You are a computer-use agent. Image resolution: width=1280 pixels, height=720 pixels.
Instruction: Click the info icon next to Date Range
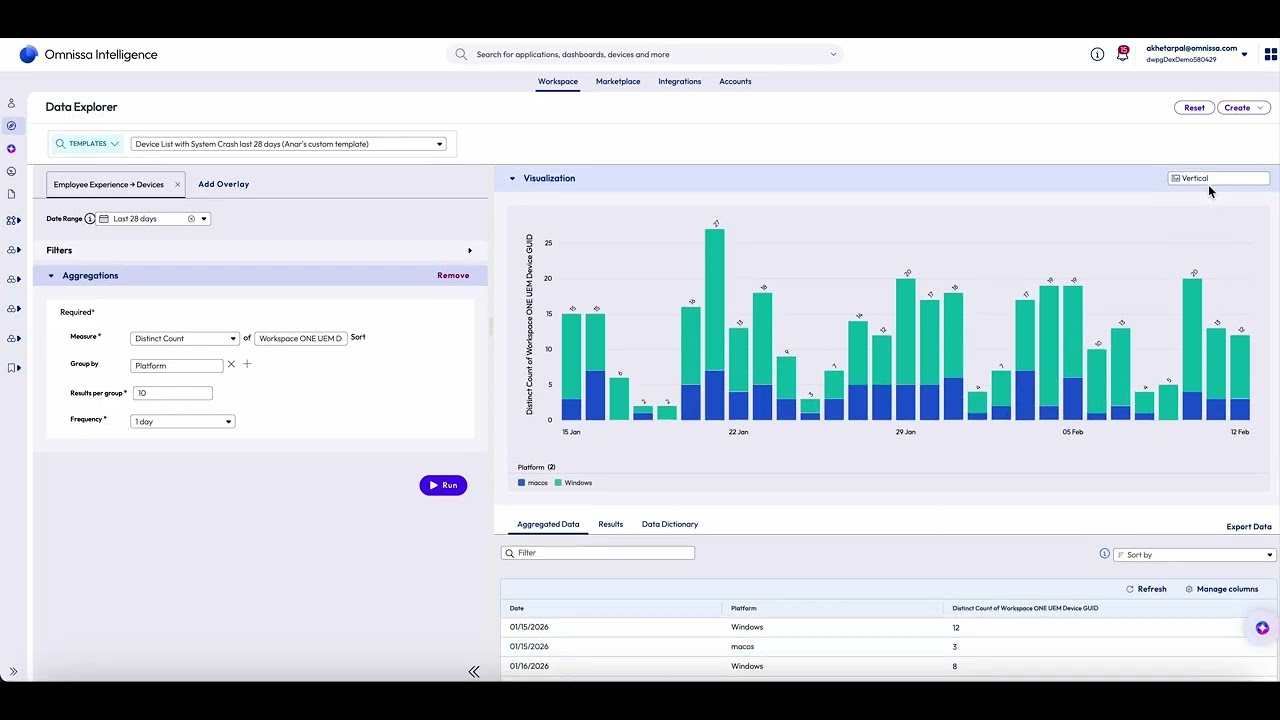click(x=90, y=219)
